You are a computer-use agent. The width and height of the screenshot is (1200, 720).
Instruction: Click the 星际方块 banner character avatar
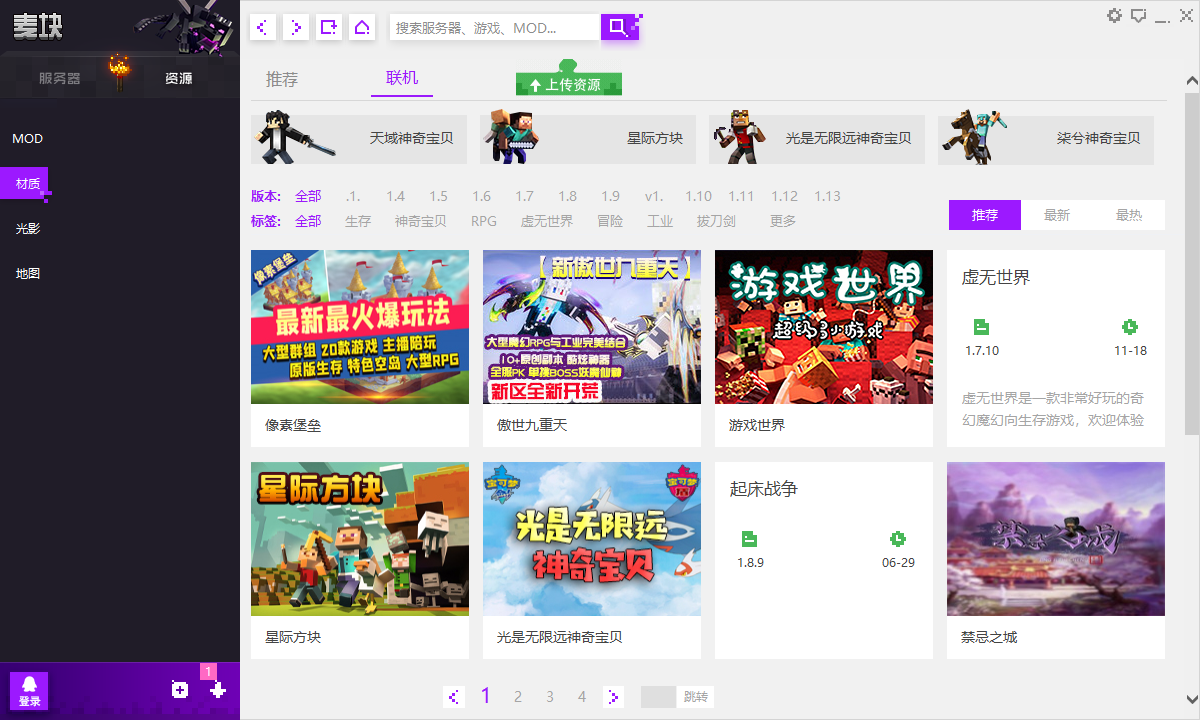[513, 138]
